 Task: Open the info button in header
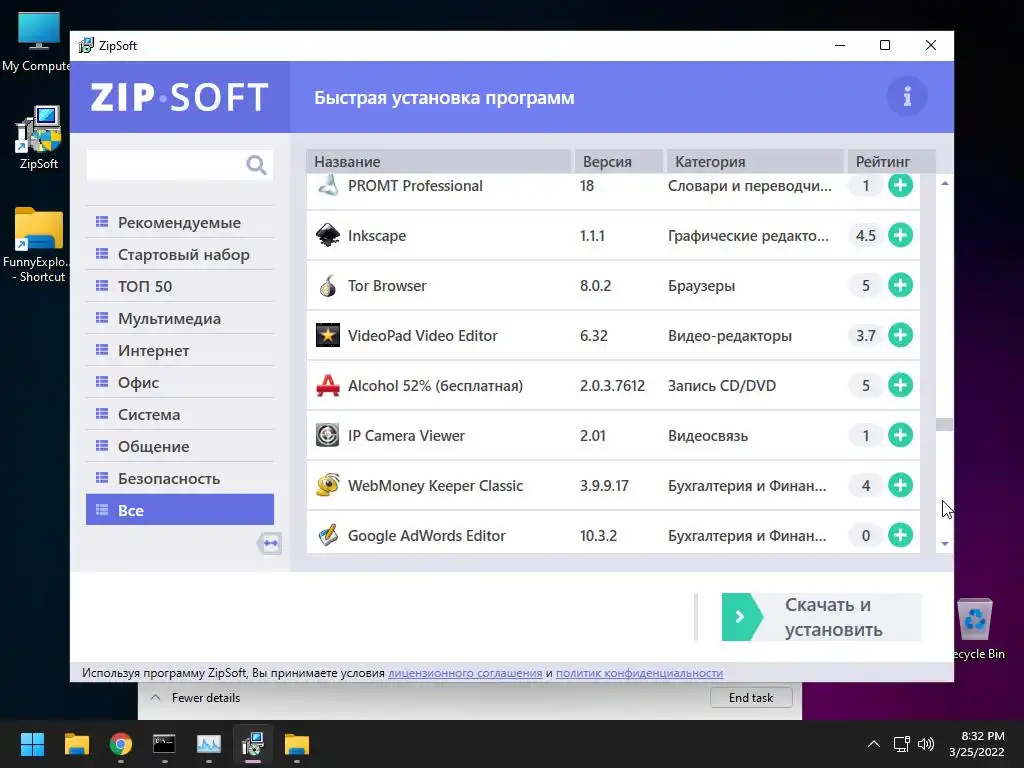pos(906,97)
